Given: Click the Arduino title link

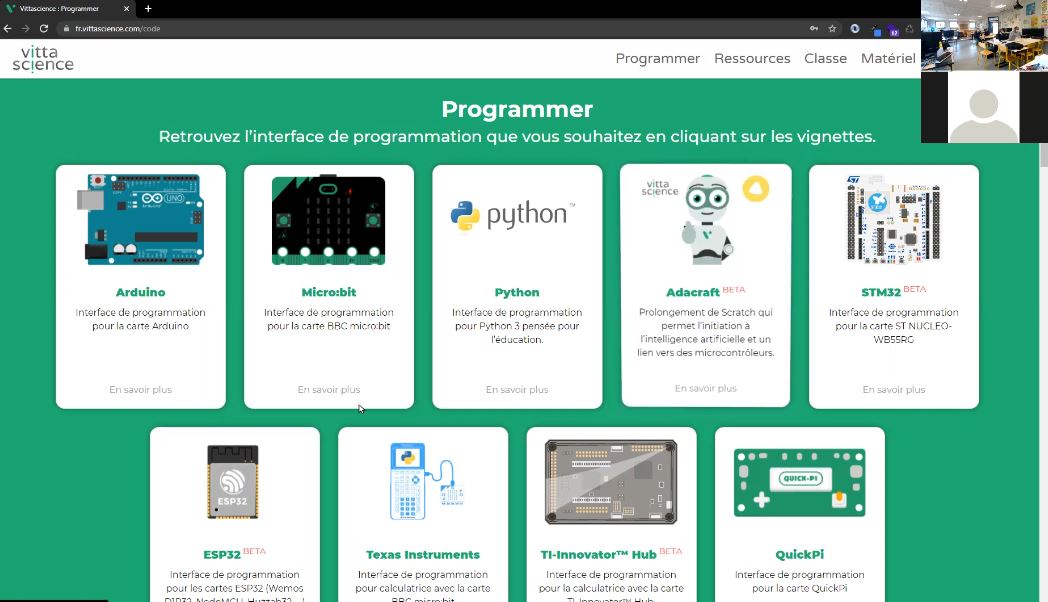Looking at the screenshot, I should click(140, 292).
